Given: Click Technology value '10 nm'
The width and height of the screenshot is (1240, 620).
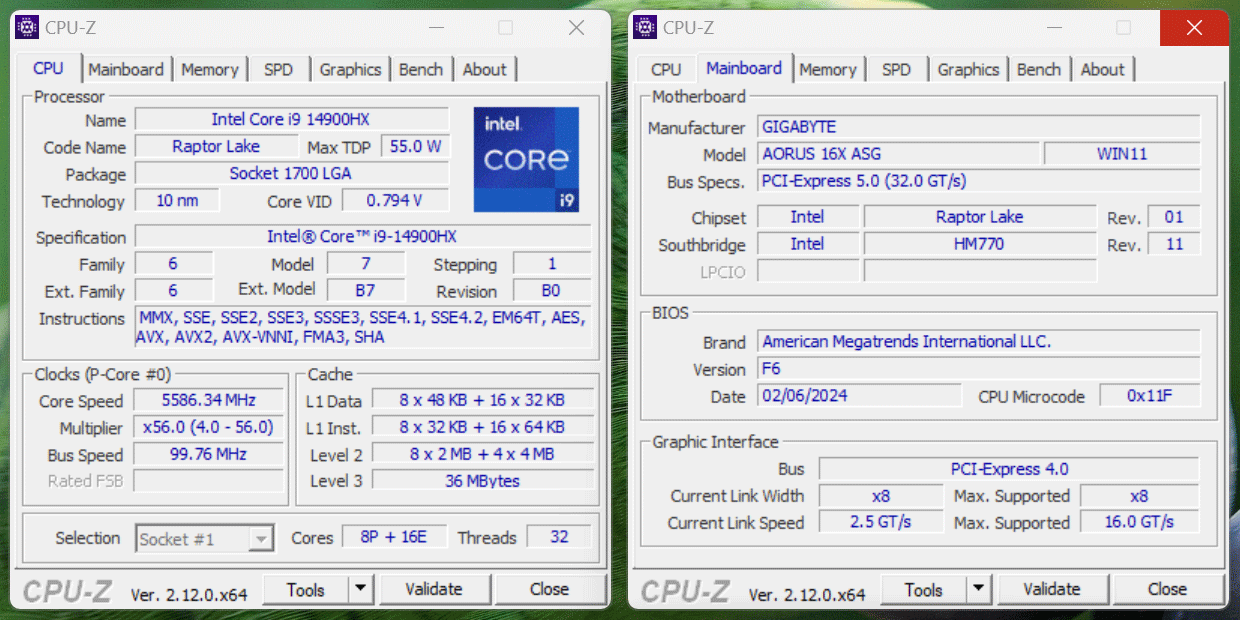Looking at the screenshot, I should (x=177, y=200).
